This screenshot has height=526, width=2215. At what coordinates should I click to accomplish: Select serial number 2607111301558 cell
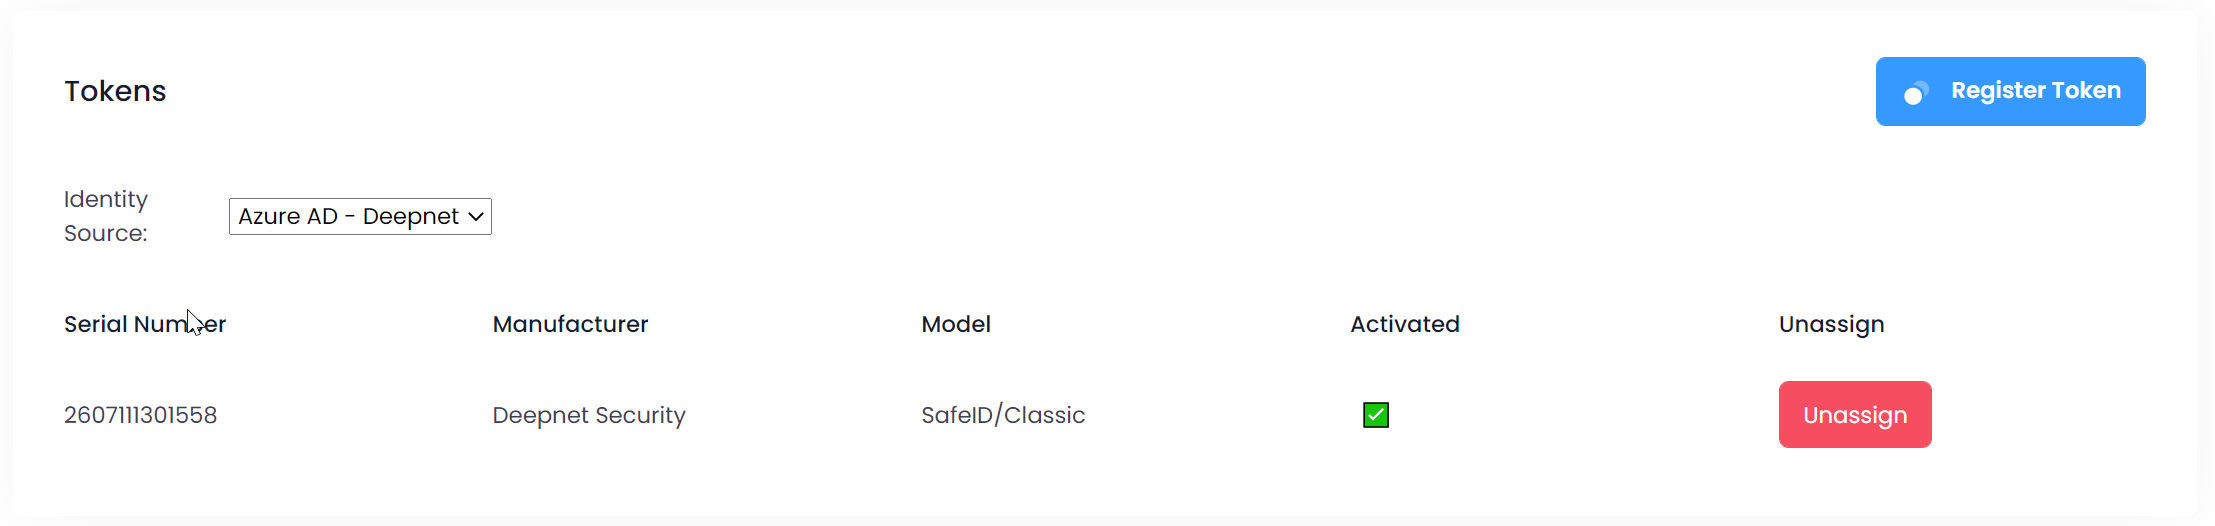click(141, 415)
